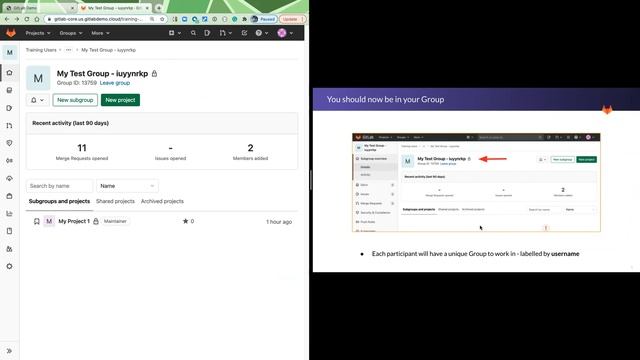Open the Groups dropdown menu
Viewport: 640px width, 360px height.
(x=71, y=33)
